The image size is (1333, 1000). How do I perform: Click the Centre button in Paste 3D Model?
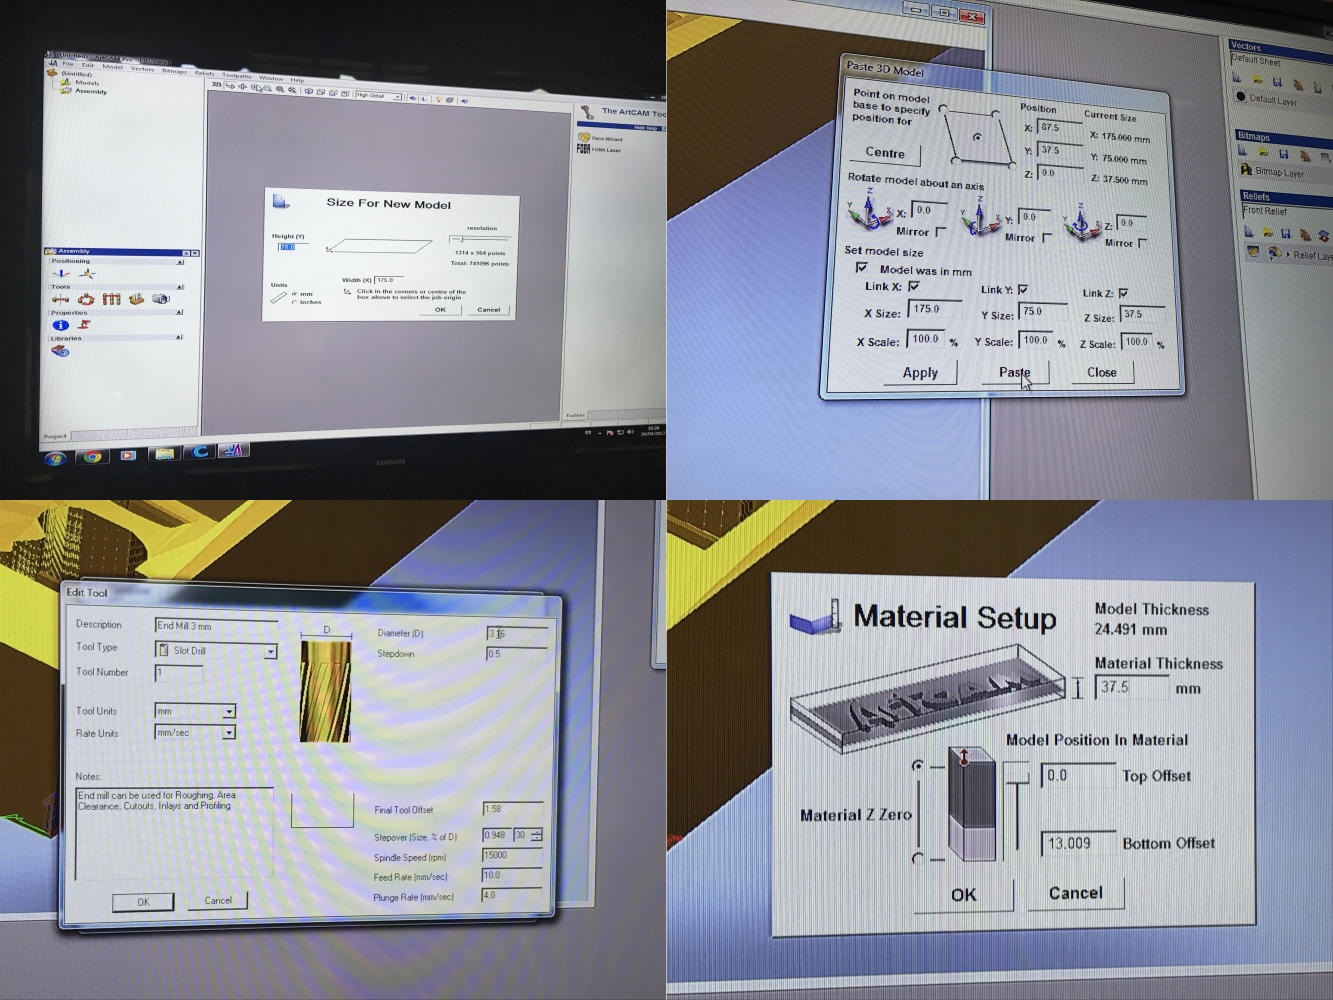coord(884,153)
